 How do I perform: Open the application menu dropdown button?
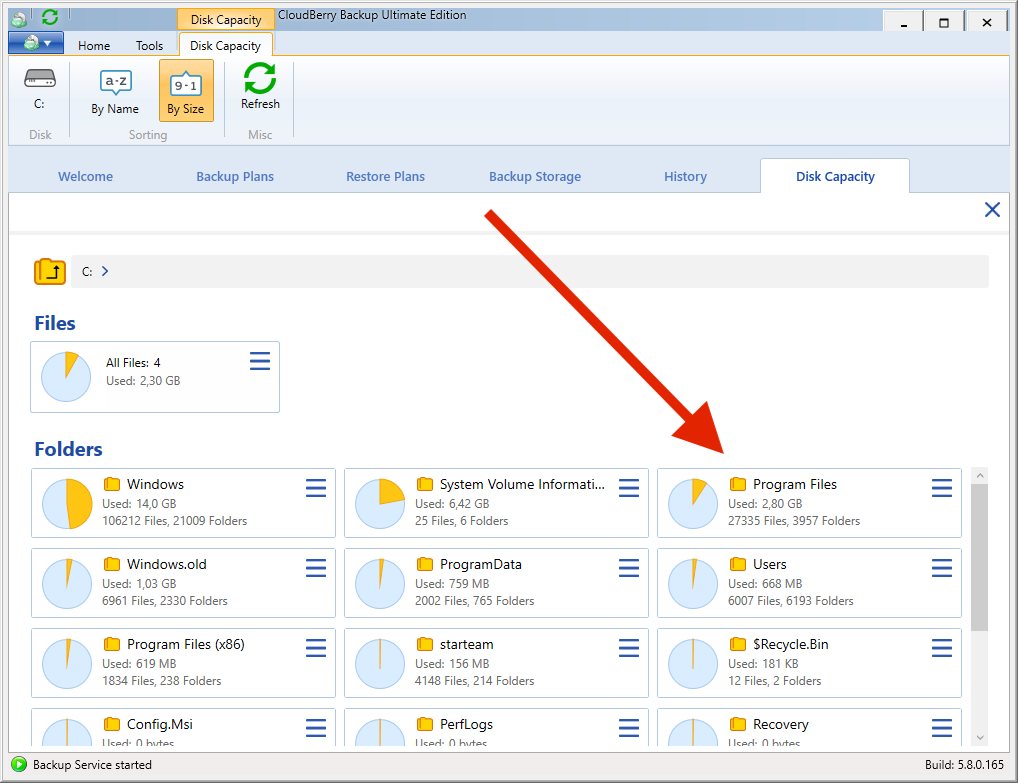(36, 44)
